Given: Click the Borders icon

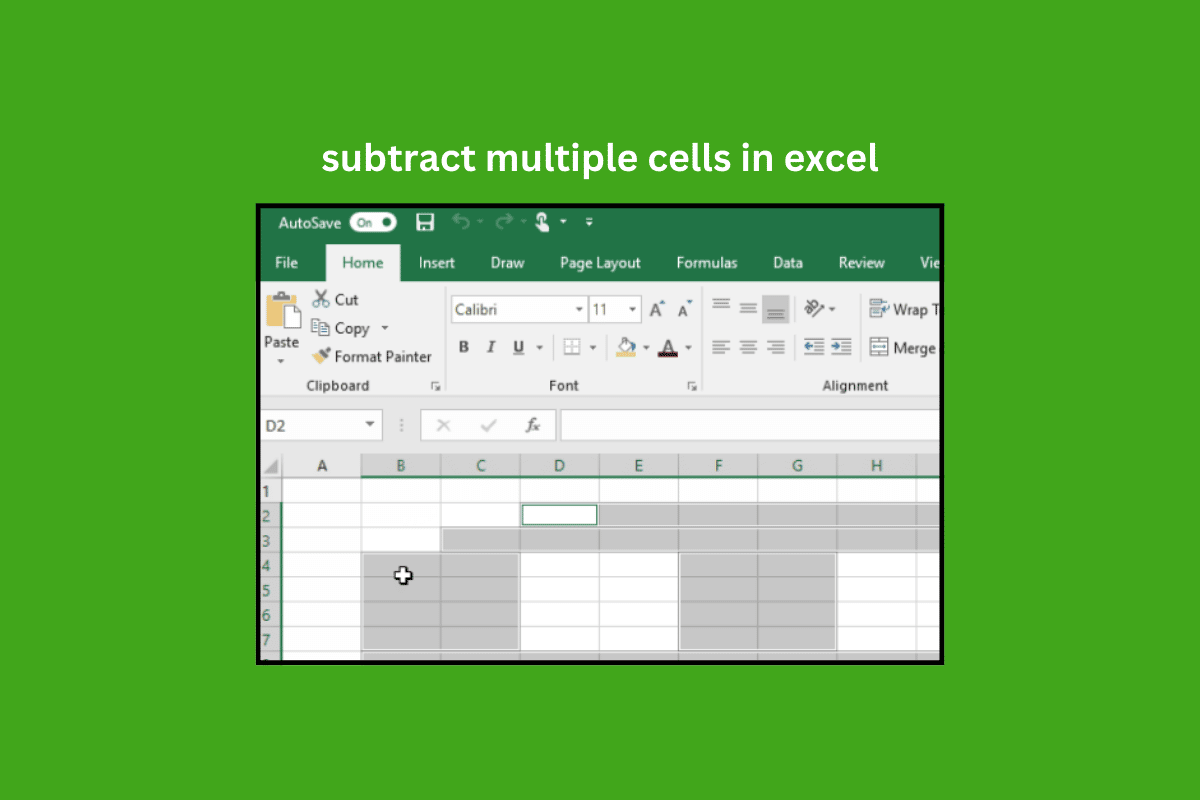Looking at the screenshot, I should pos(572,347).
